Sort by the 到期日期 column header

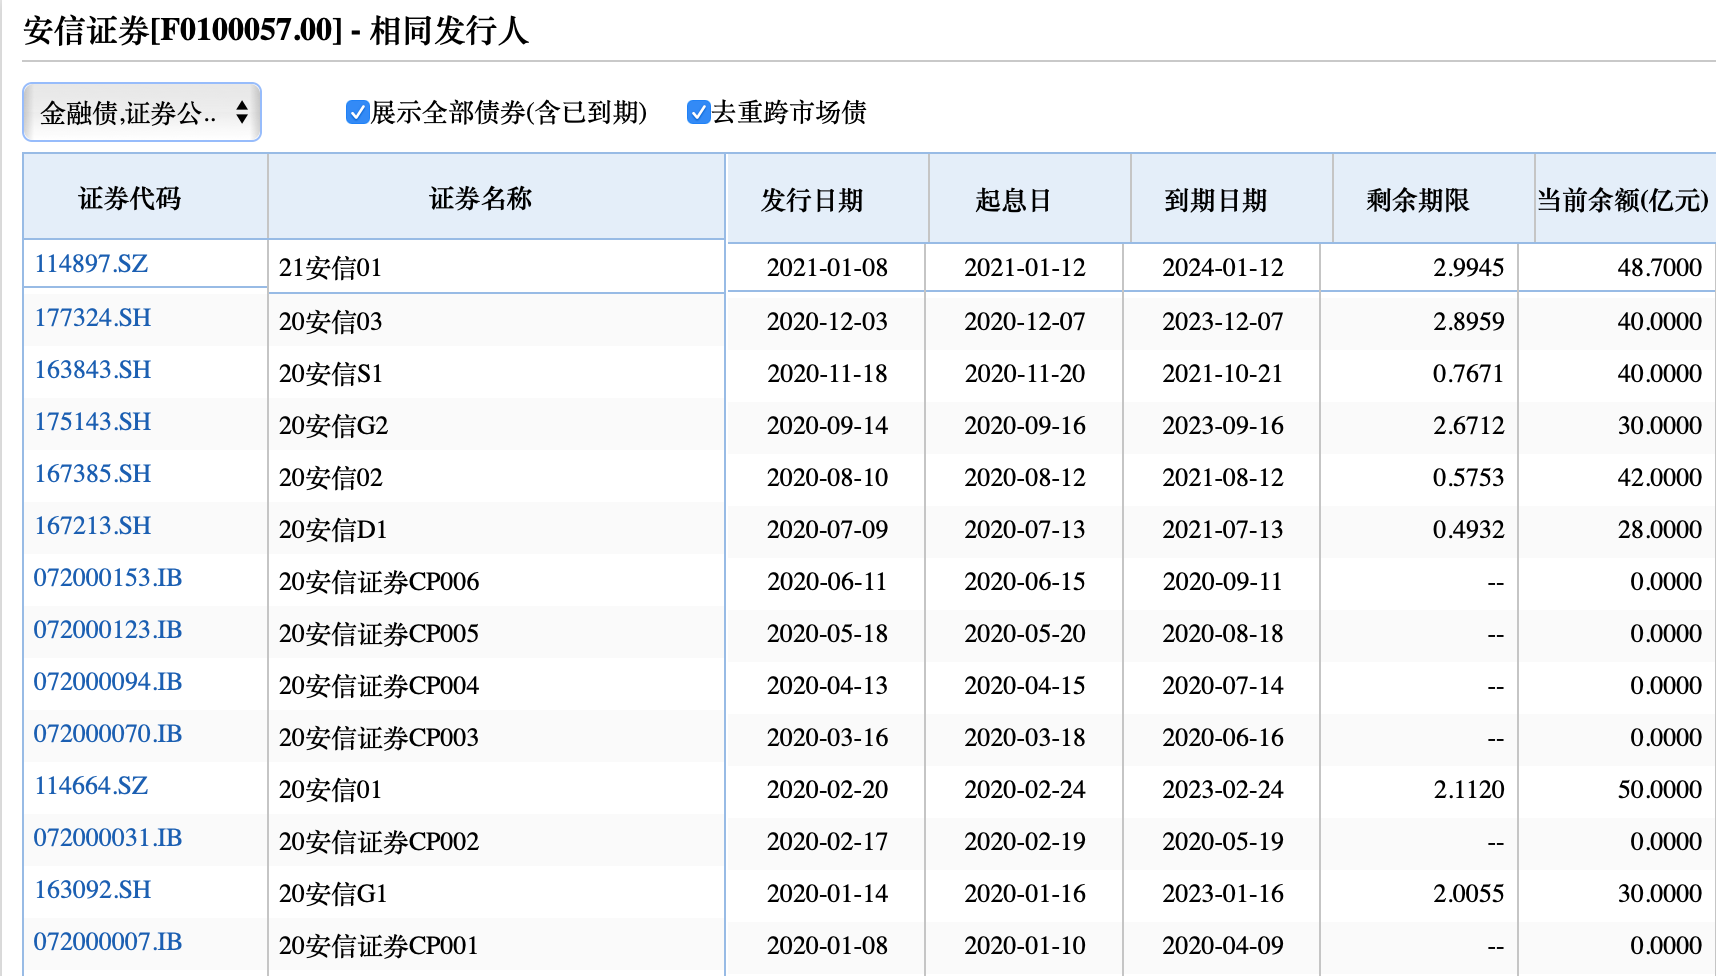pos(1232,199)
